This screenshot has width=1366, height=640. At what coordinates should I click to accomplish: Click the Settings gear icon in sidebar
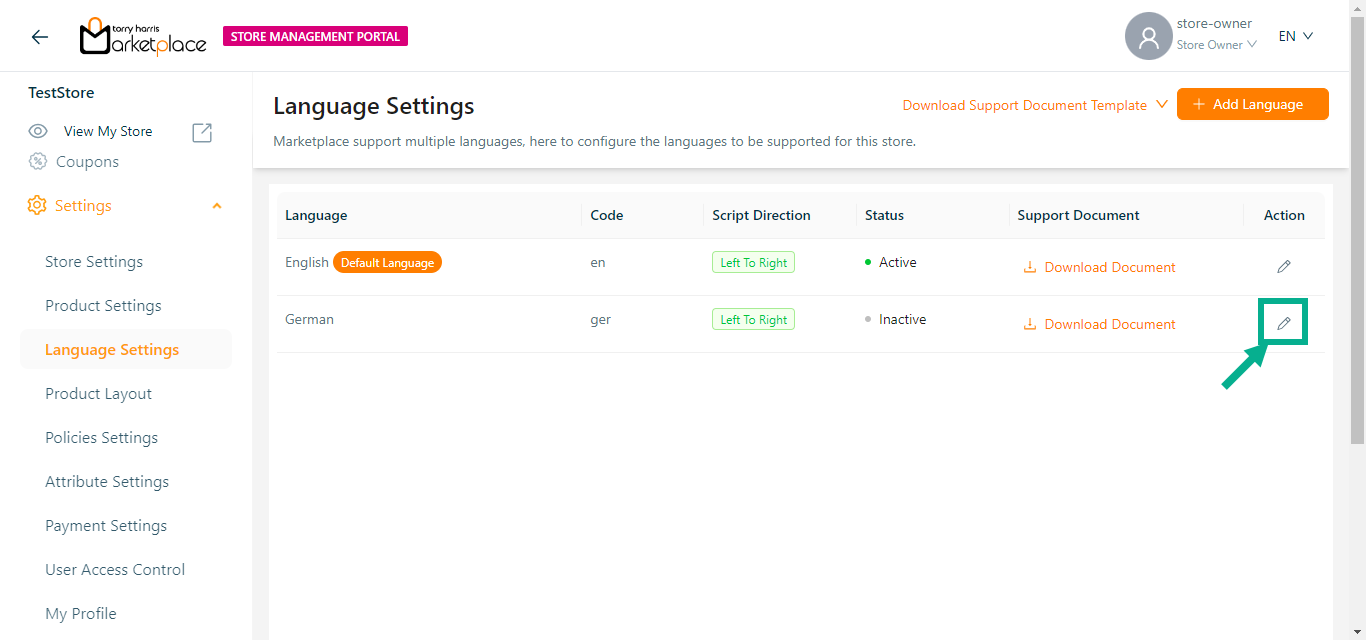(x=37, y=206)
